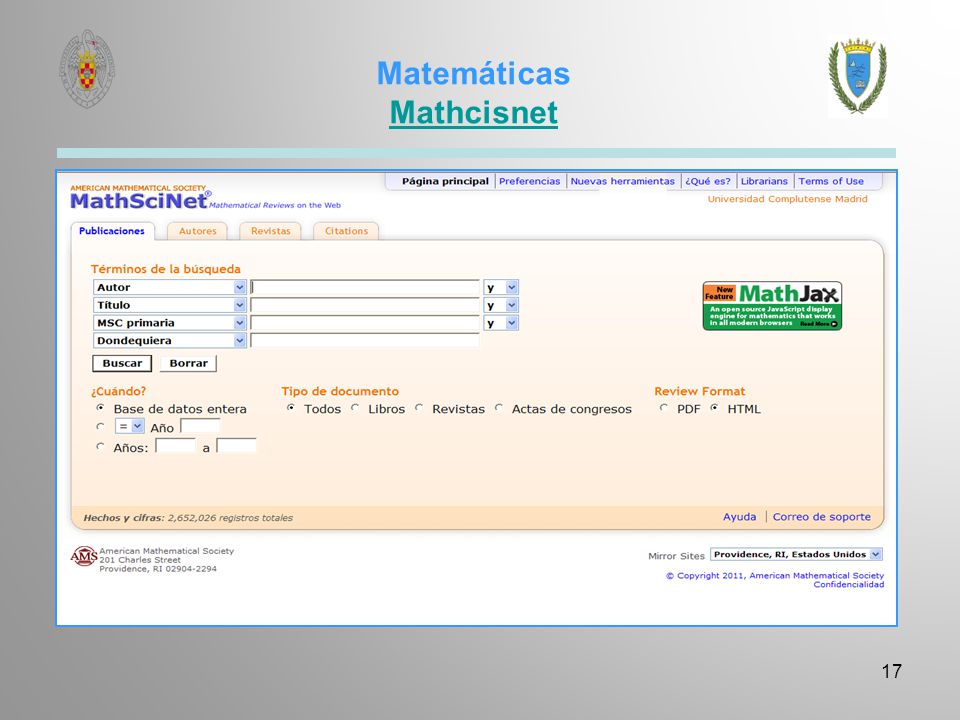The image size is (960, 720).
Task: Focus the Años start year box
Action: click(175, 446)
